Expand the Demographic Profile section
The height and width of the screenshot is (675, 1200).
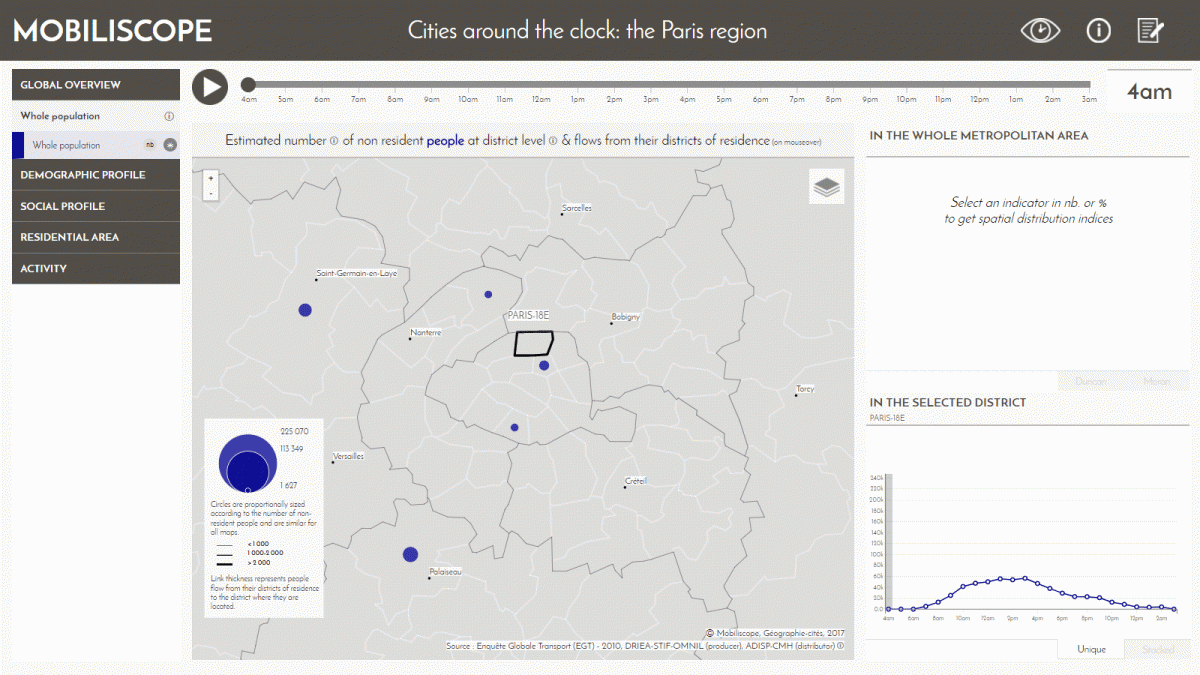(96, 175)
